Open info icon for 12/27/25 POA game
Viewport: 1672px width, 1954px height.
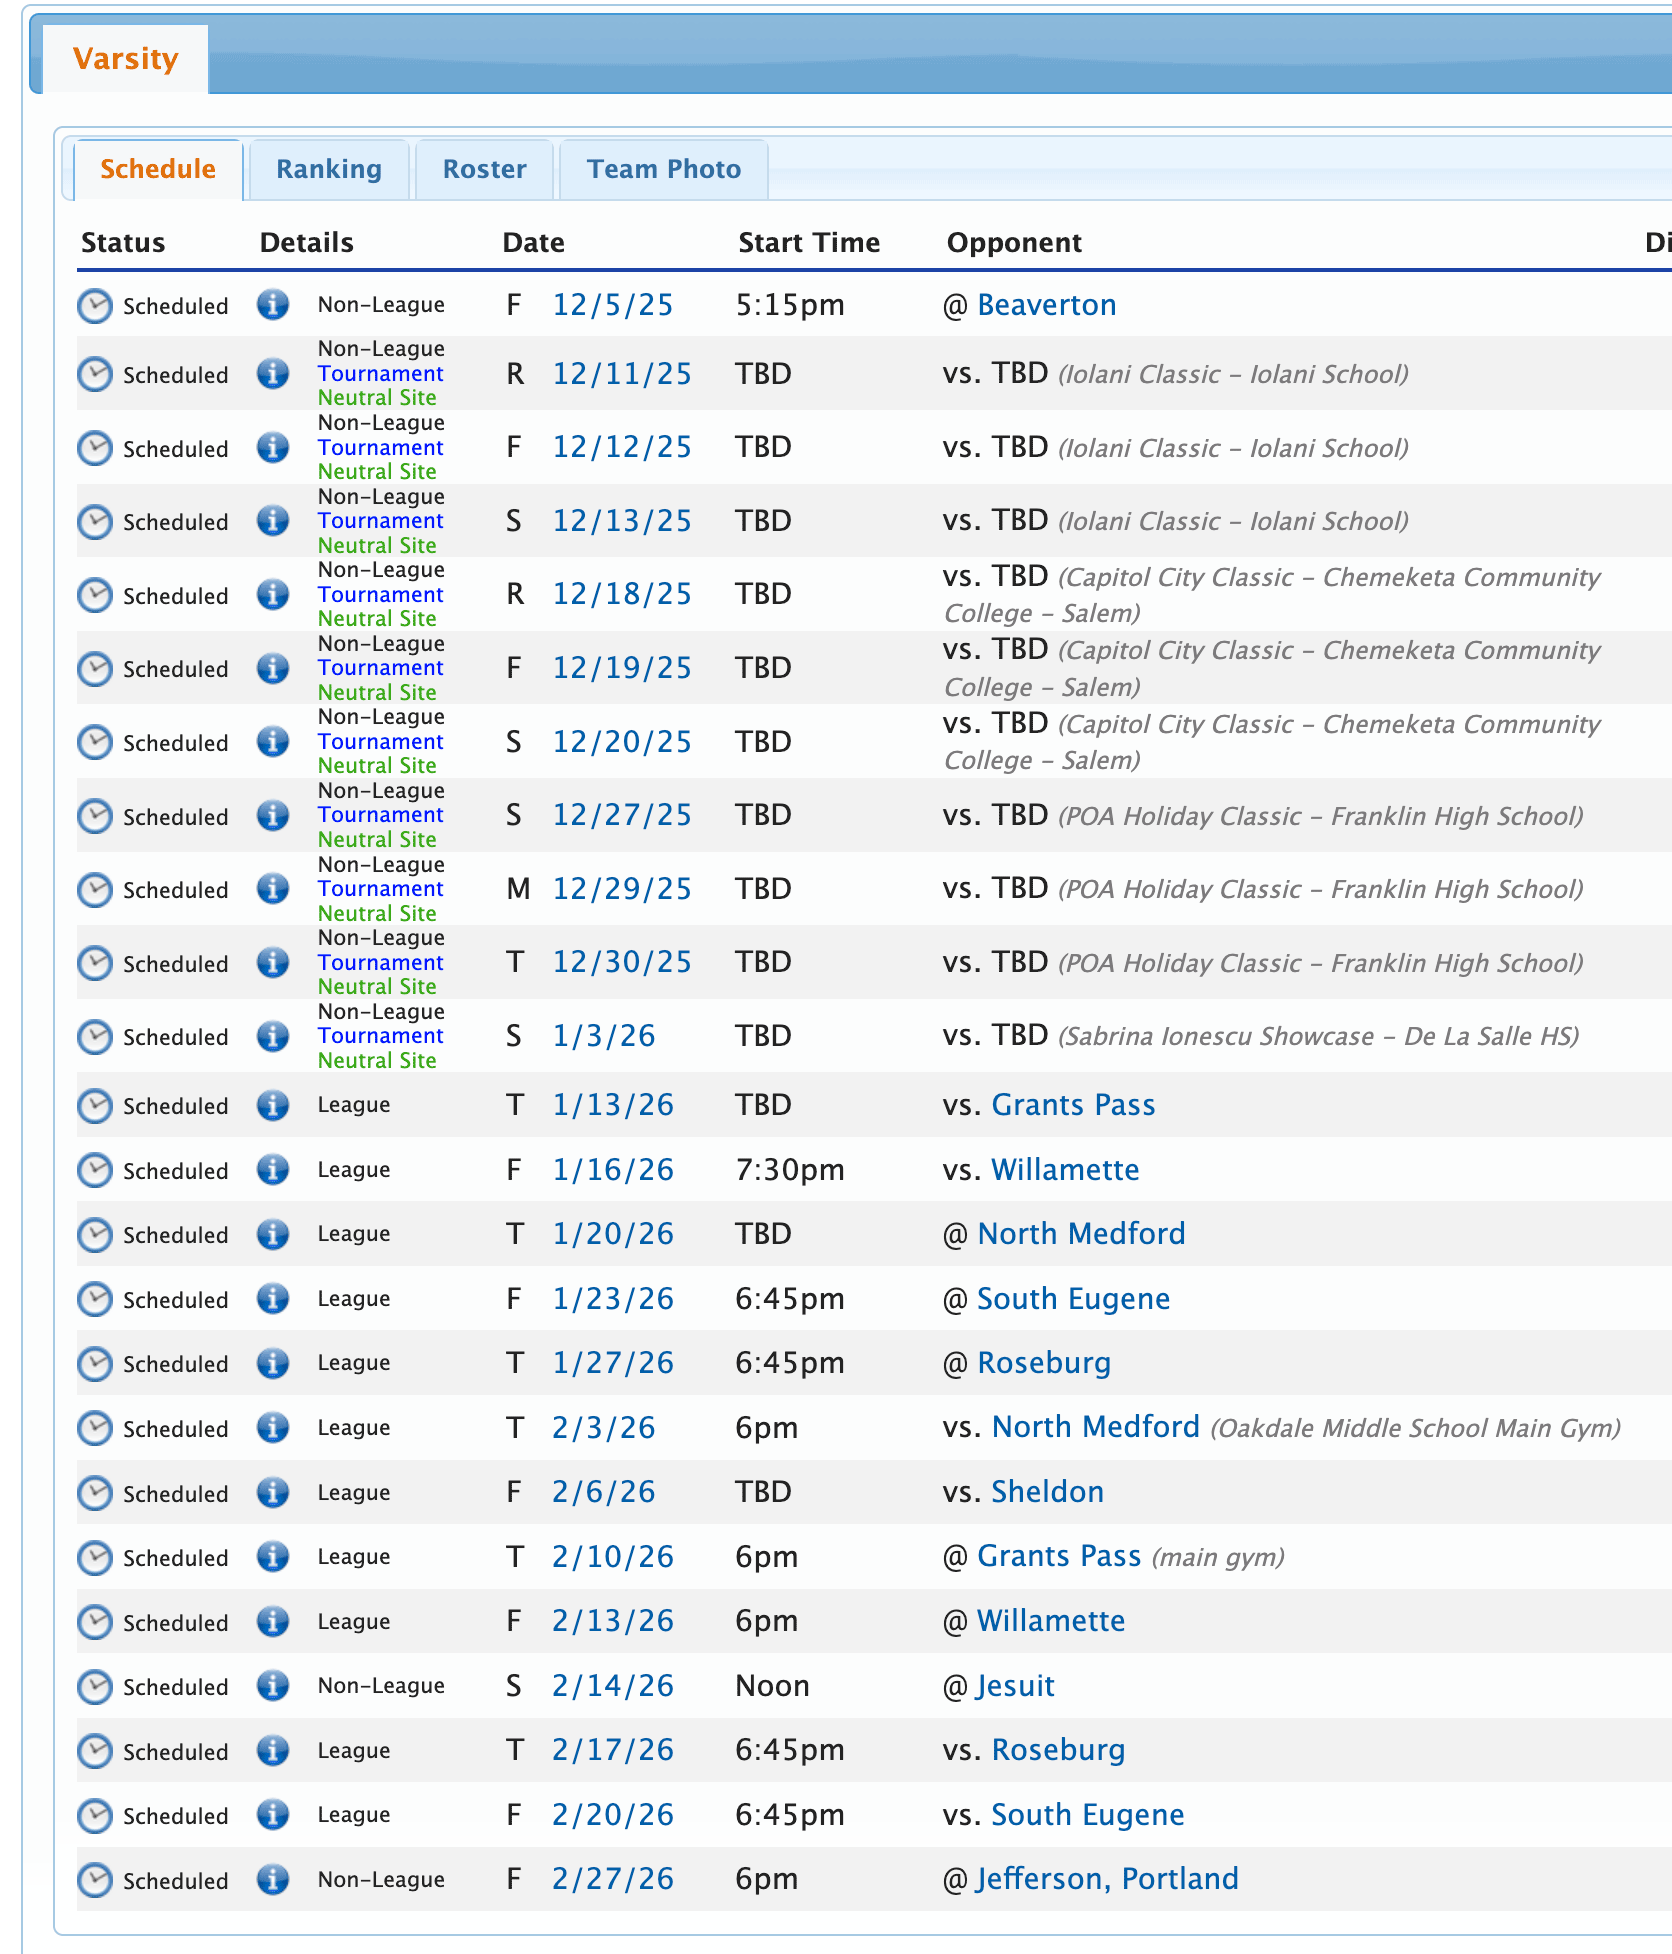click(272, 816)
